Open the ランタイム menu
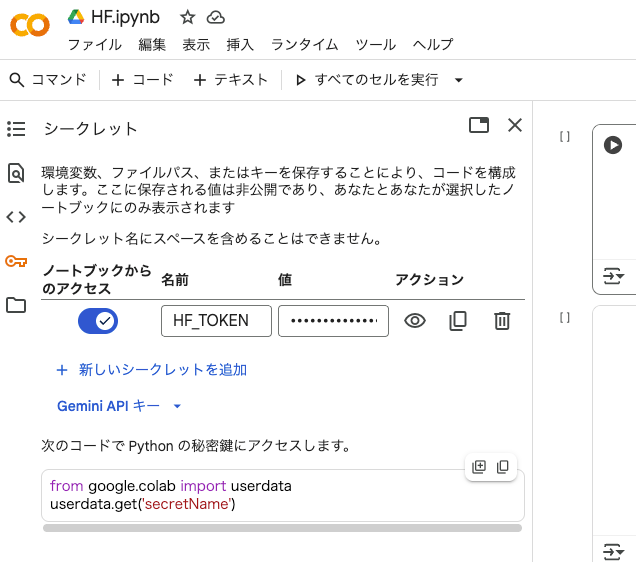Viewport: 636px width, 562px height. click(305, 45)
